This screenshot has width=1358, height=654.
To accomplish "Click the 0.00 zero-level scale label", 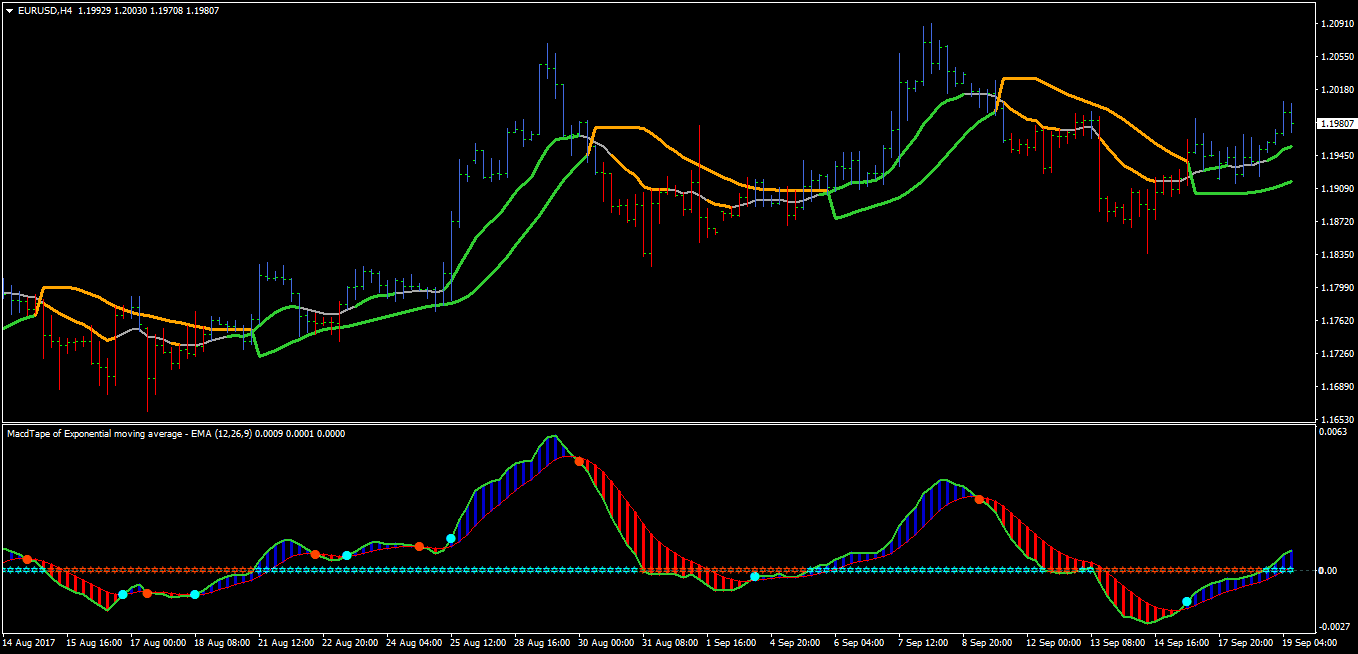I will pyautogui.click(x=1329, y=570).
